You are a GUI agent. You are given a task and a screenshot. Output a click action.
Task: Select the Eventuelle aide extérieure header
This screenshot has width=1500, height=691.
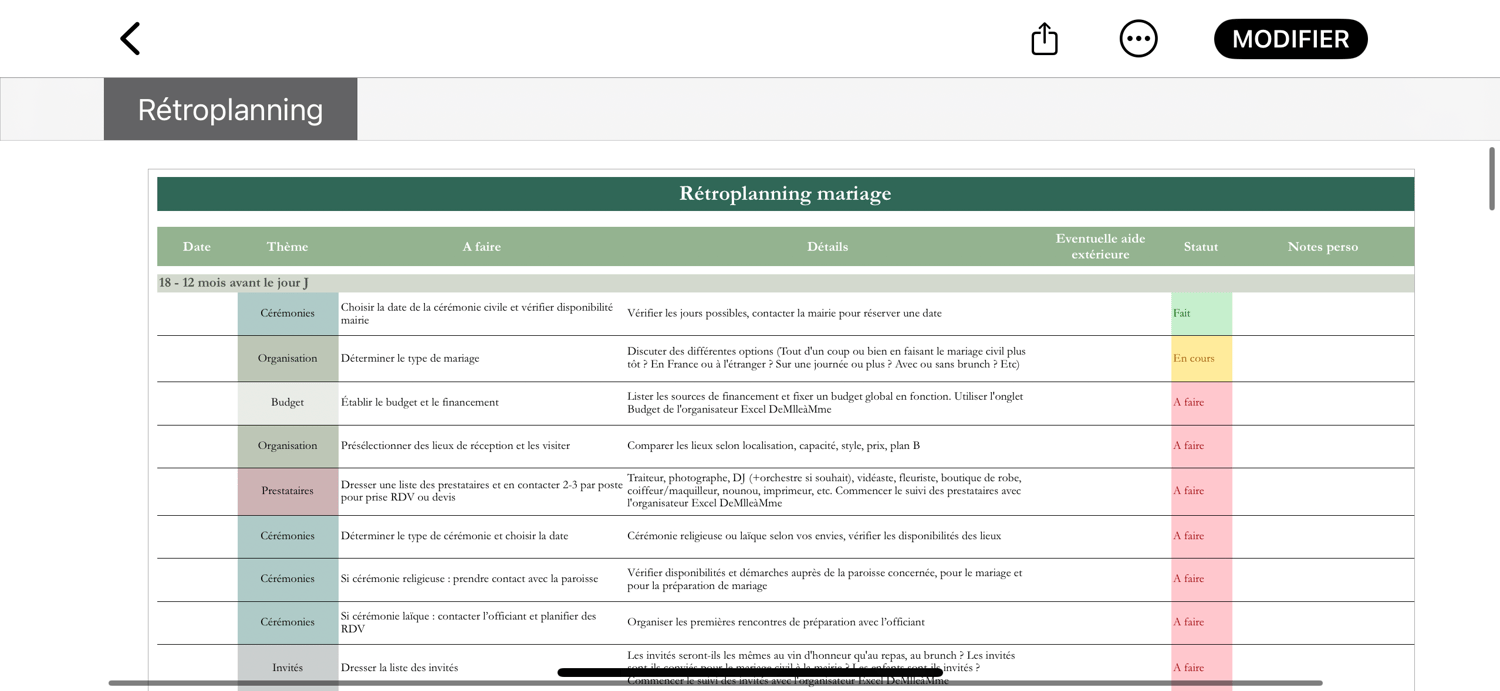click(1100, 247)
